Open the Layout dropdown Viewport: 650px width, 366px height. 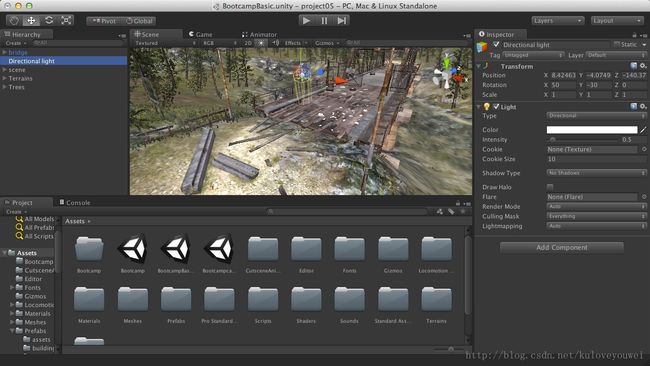tap(617, 20)
